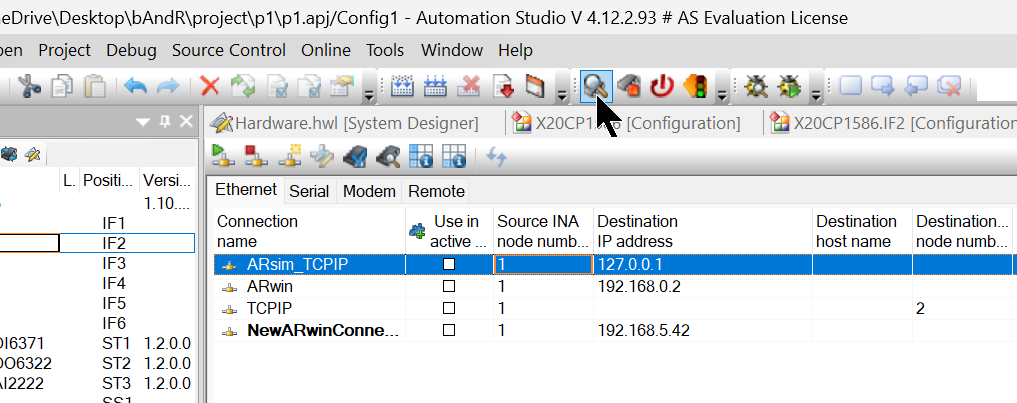
Task: Open left panel dropdown triangle menu
Action: click(143, 122)
